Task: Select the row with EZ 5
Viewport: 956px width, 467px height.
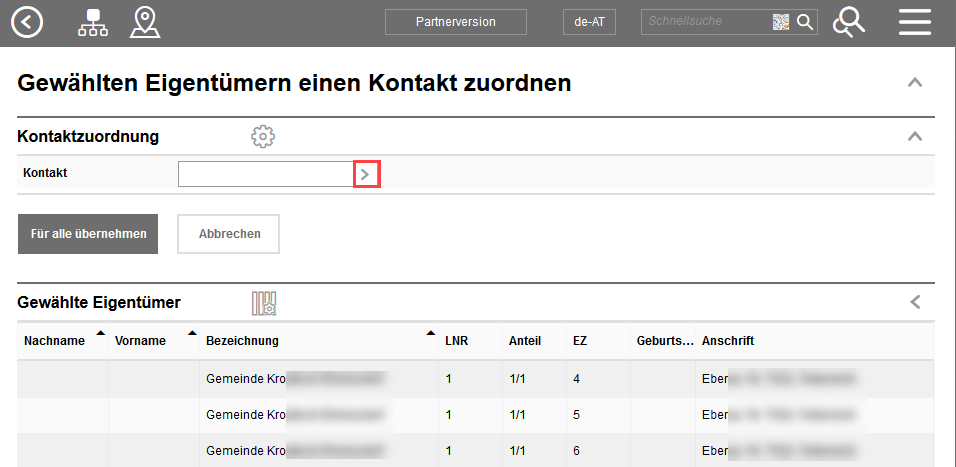Action: click(476, 415)
